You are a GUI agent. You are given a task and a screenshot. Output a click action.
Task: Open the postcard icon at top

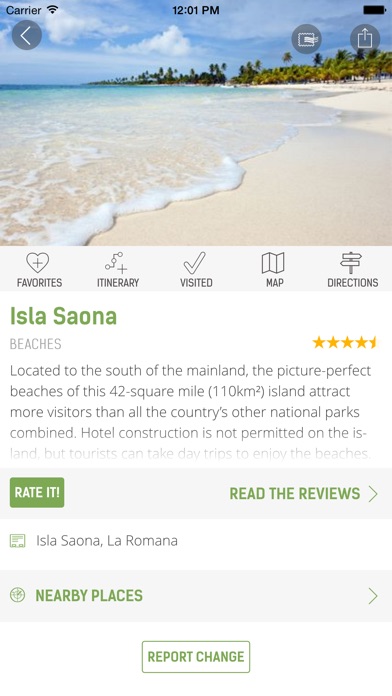(x=306, y=39)
